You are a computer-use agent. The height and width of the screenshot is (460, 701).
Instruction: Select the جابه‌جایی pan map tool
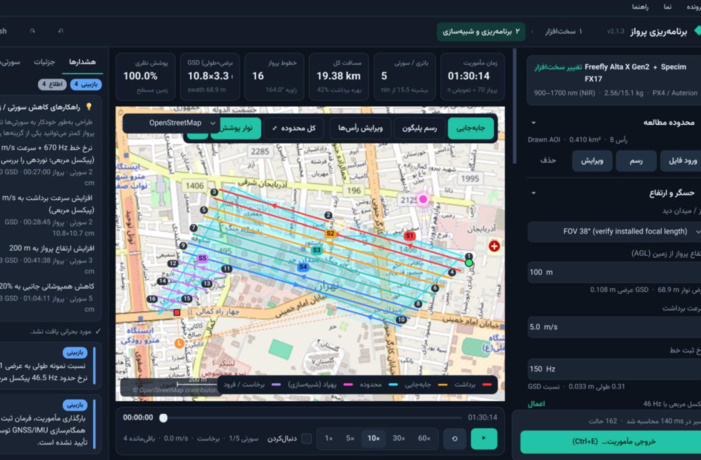[x=471, y=128]
